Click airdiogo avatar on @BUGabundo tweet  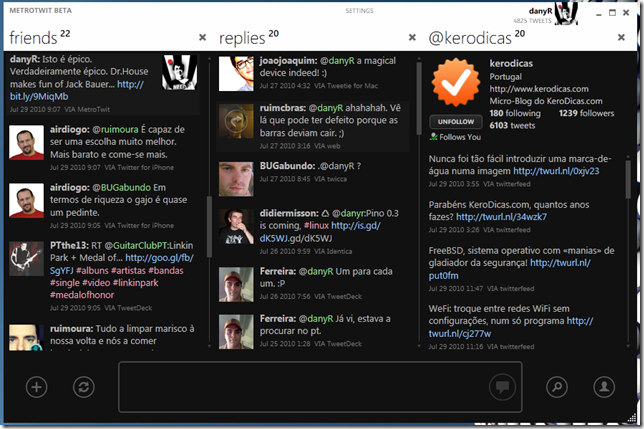(26, 200)
